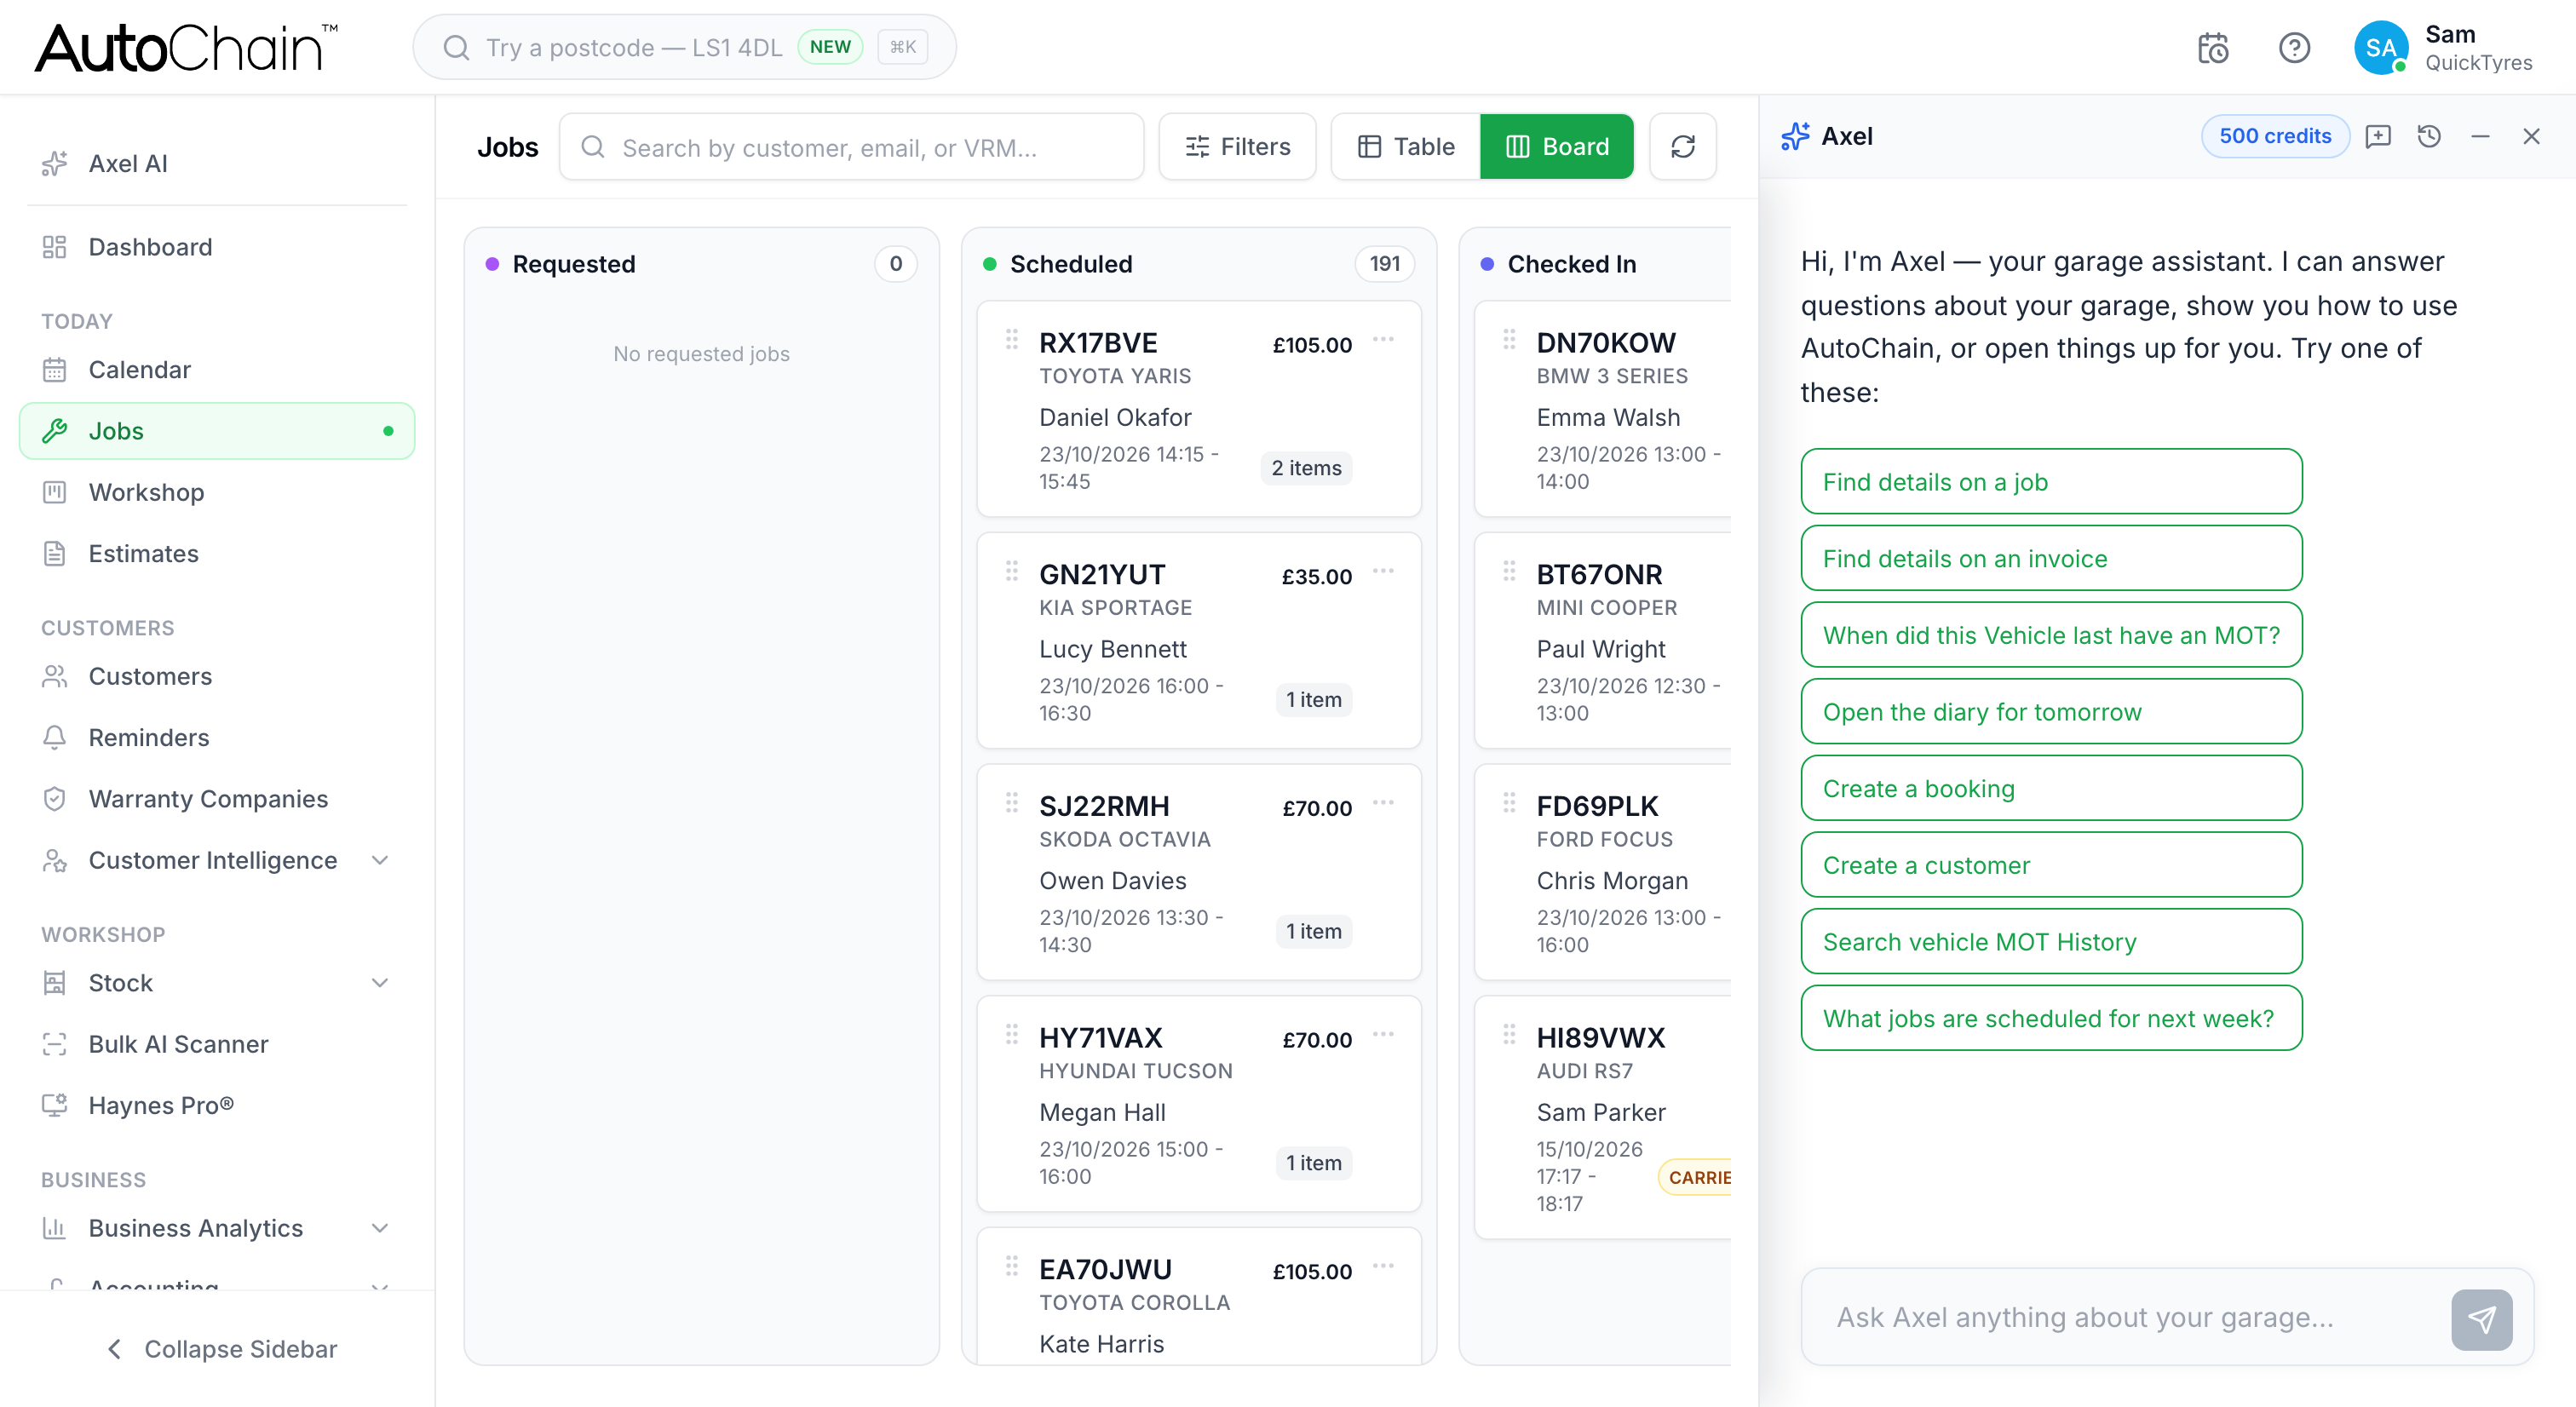The image size is (2576, 1407).
Task: Click the 500 credits badge
Action: tap(2274, 136)
